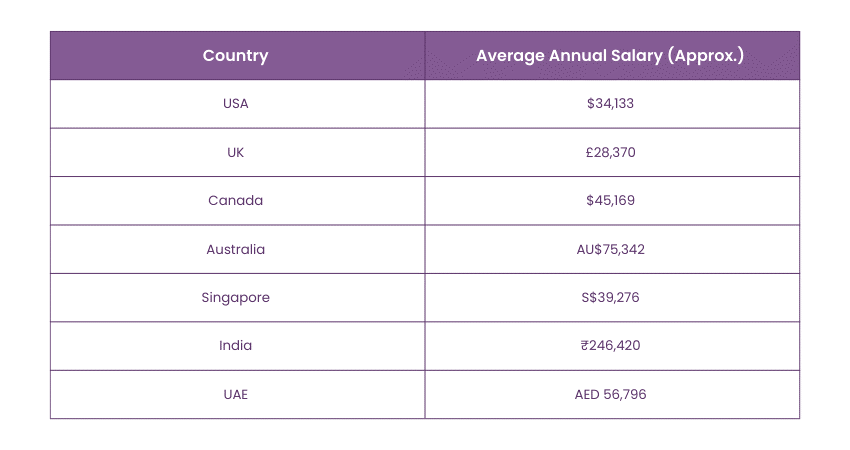Image resolution: width=850 pixels, height=450 pixels.
Task: Click the 'AU$' currency prefix text
Action: [589, 249]
